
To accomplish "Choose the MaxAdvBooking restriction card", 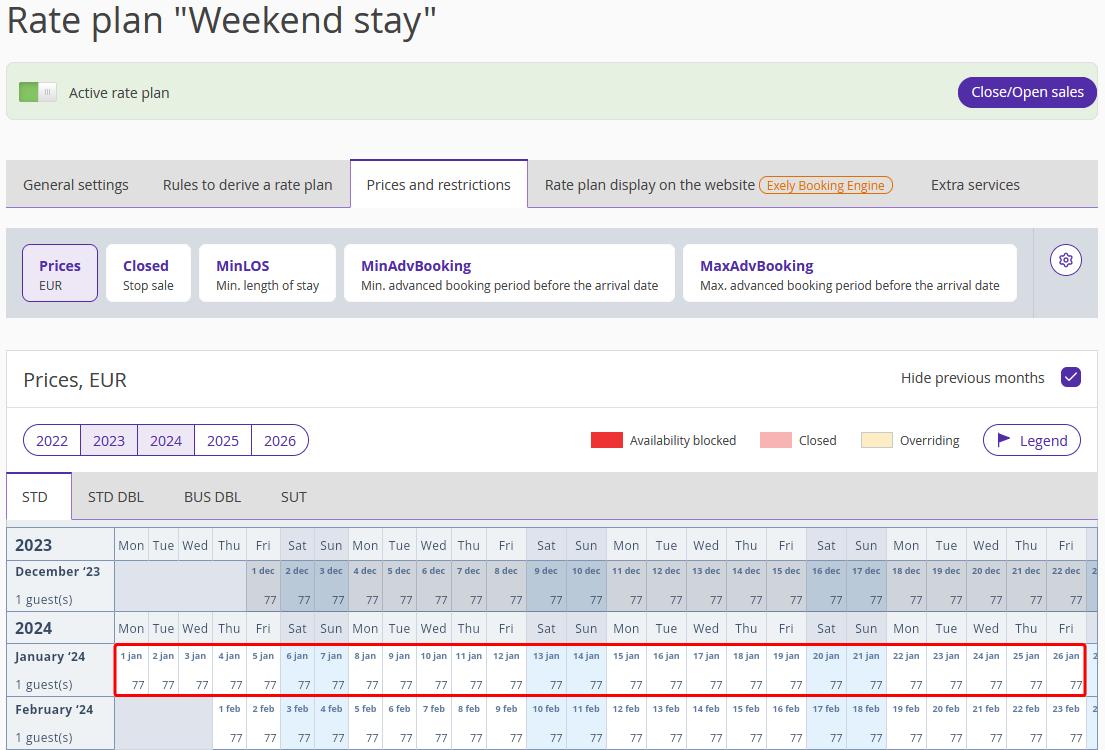I will click(x=849, y=273).
